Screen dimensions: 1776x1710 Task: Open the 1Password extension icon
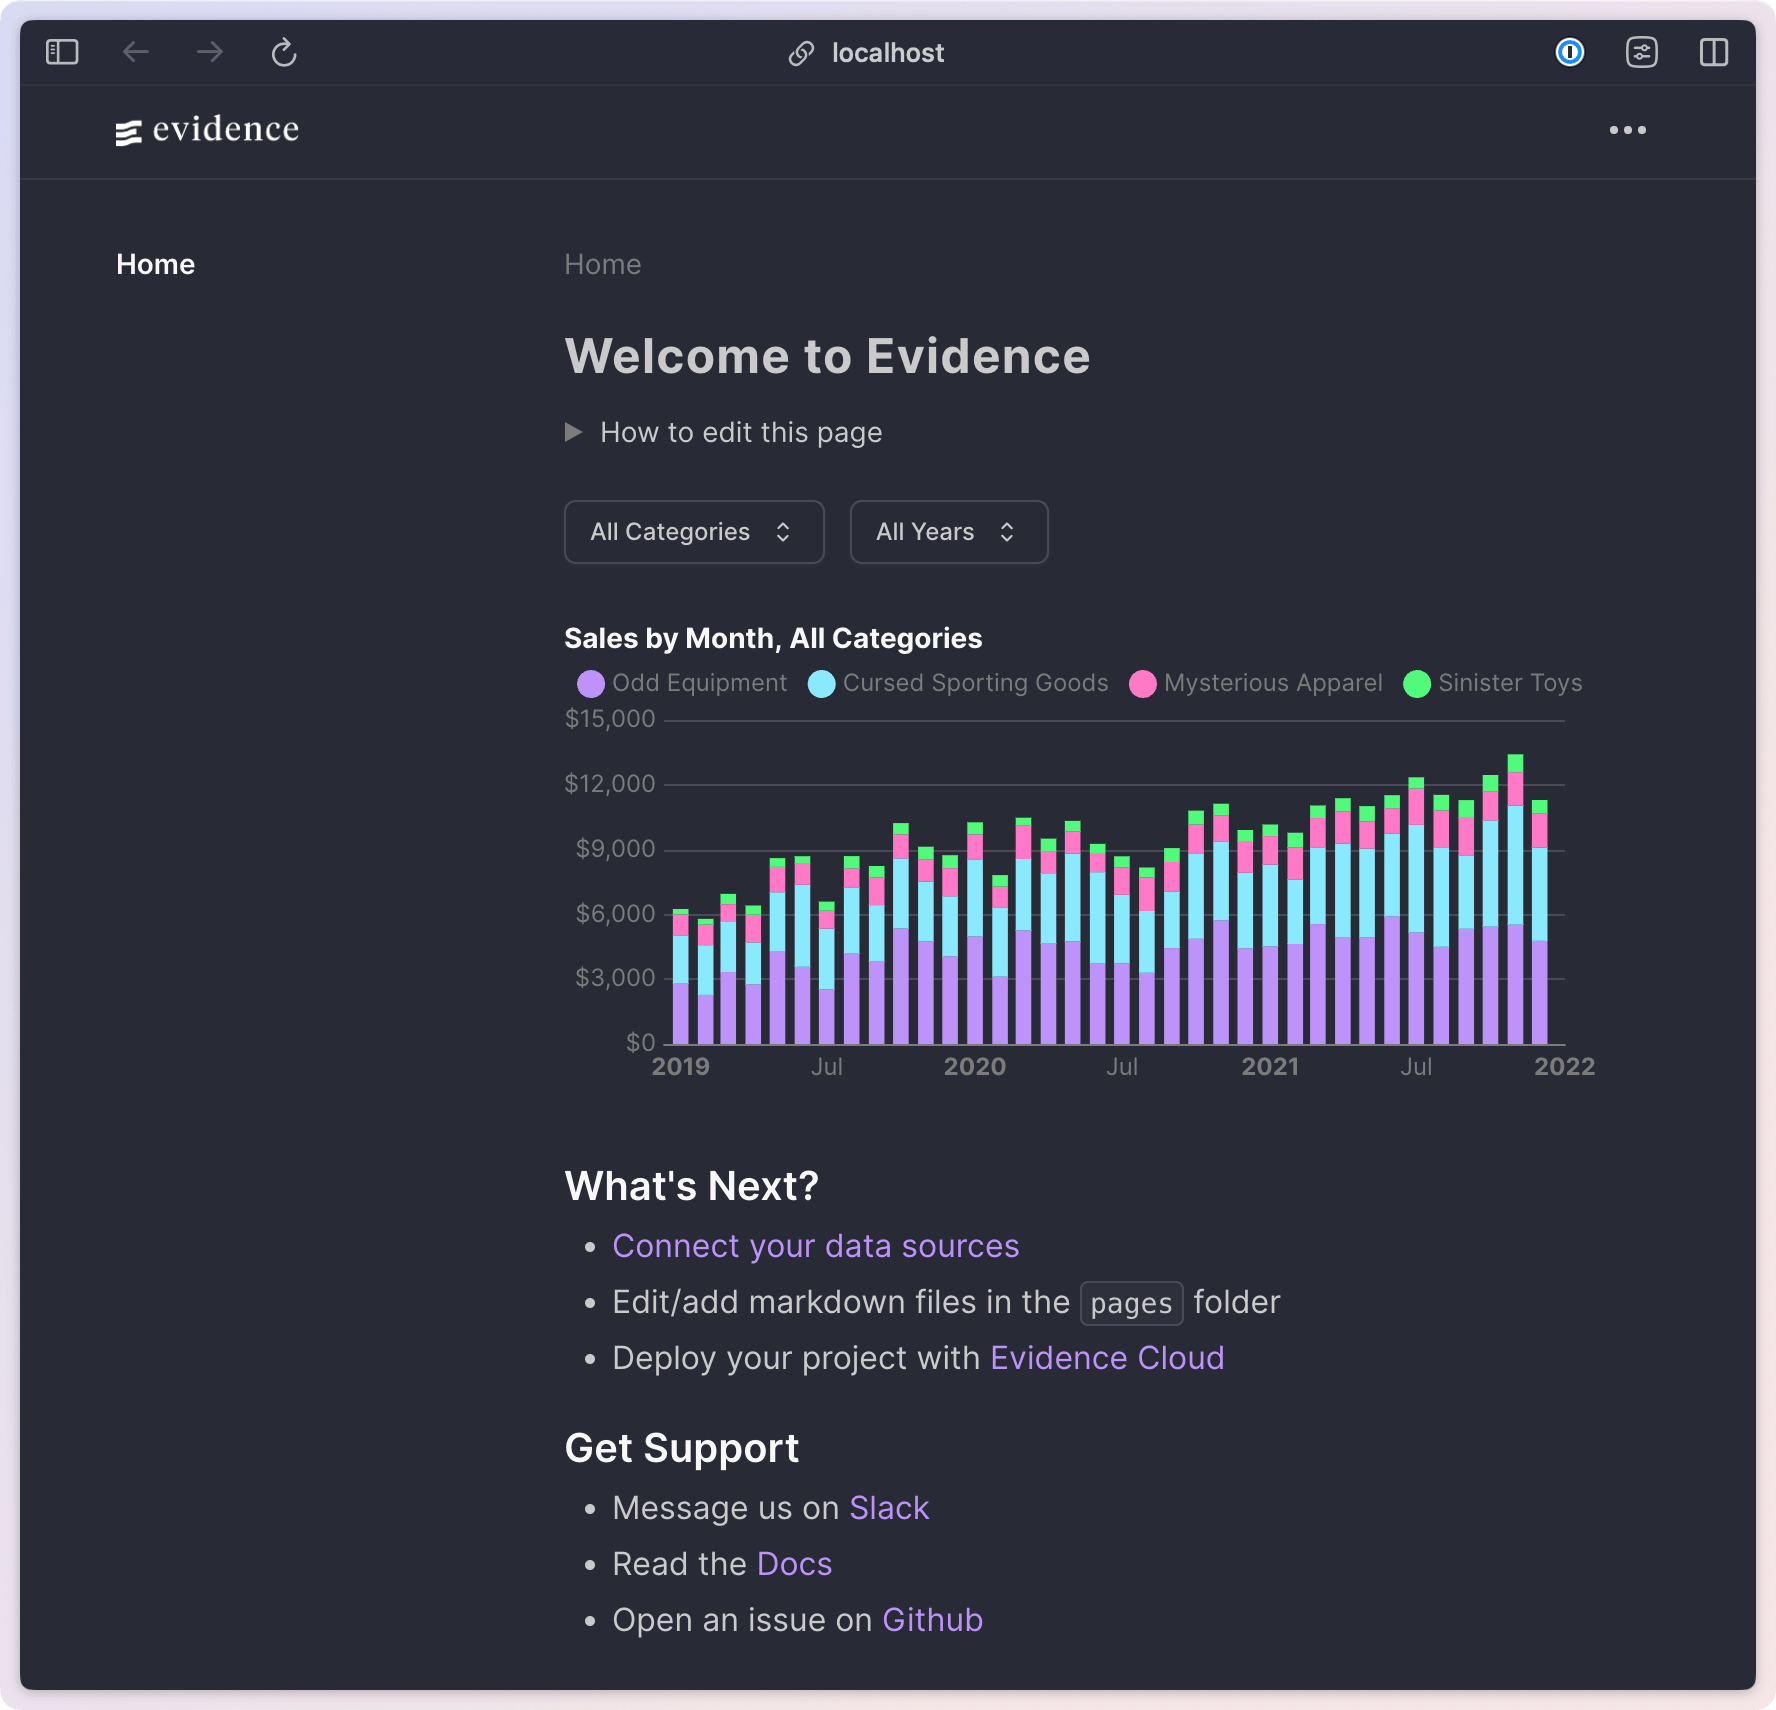1570,52
